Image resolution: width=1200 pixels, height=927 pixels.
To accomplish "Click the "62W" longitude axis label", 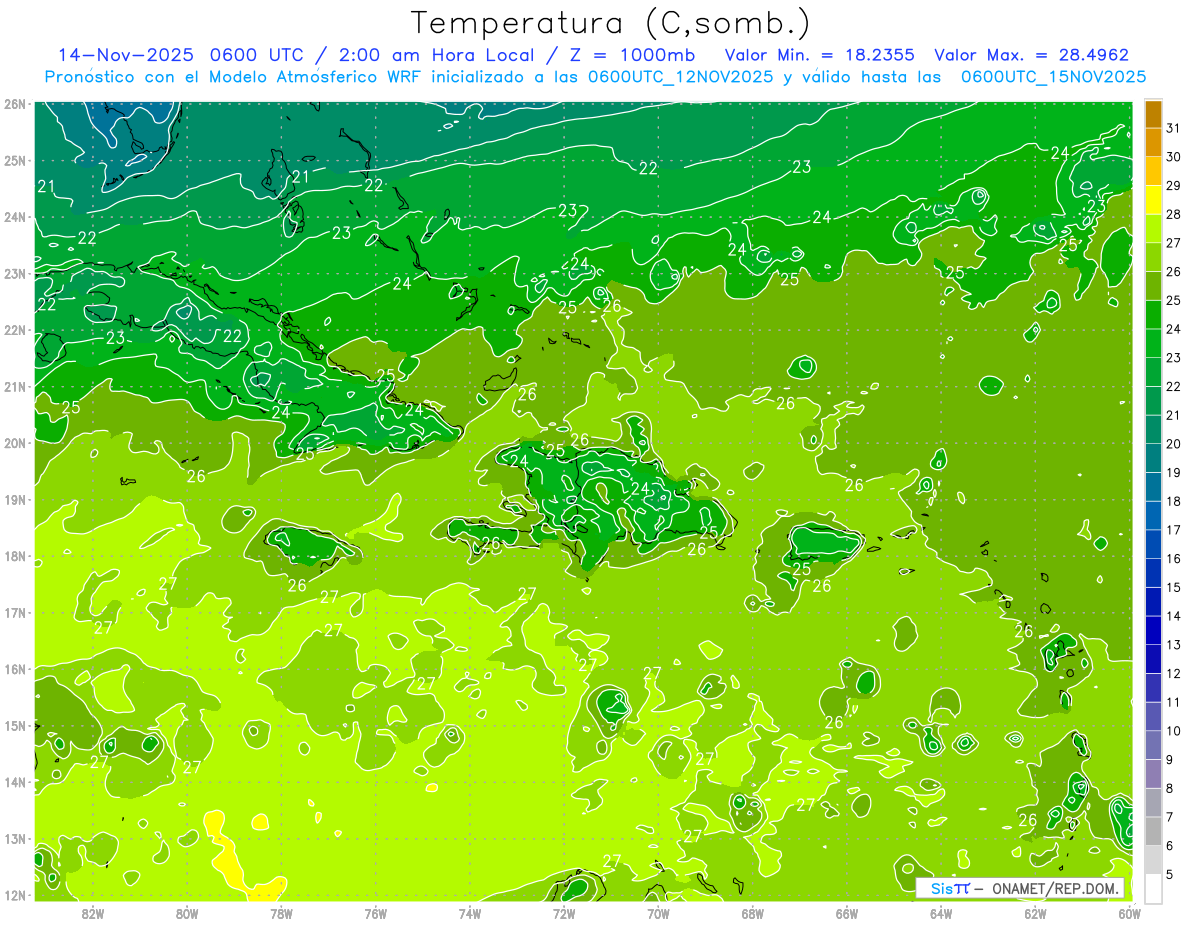I will [x=1035, y=913].
